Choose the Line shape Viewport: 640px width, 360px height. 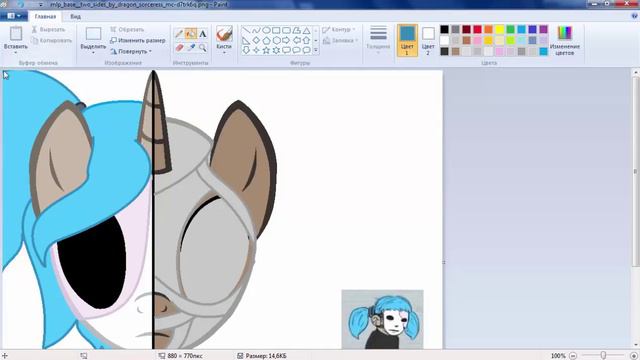point(246,31)
